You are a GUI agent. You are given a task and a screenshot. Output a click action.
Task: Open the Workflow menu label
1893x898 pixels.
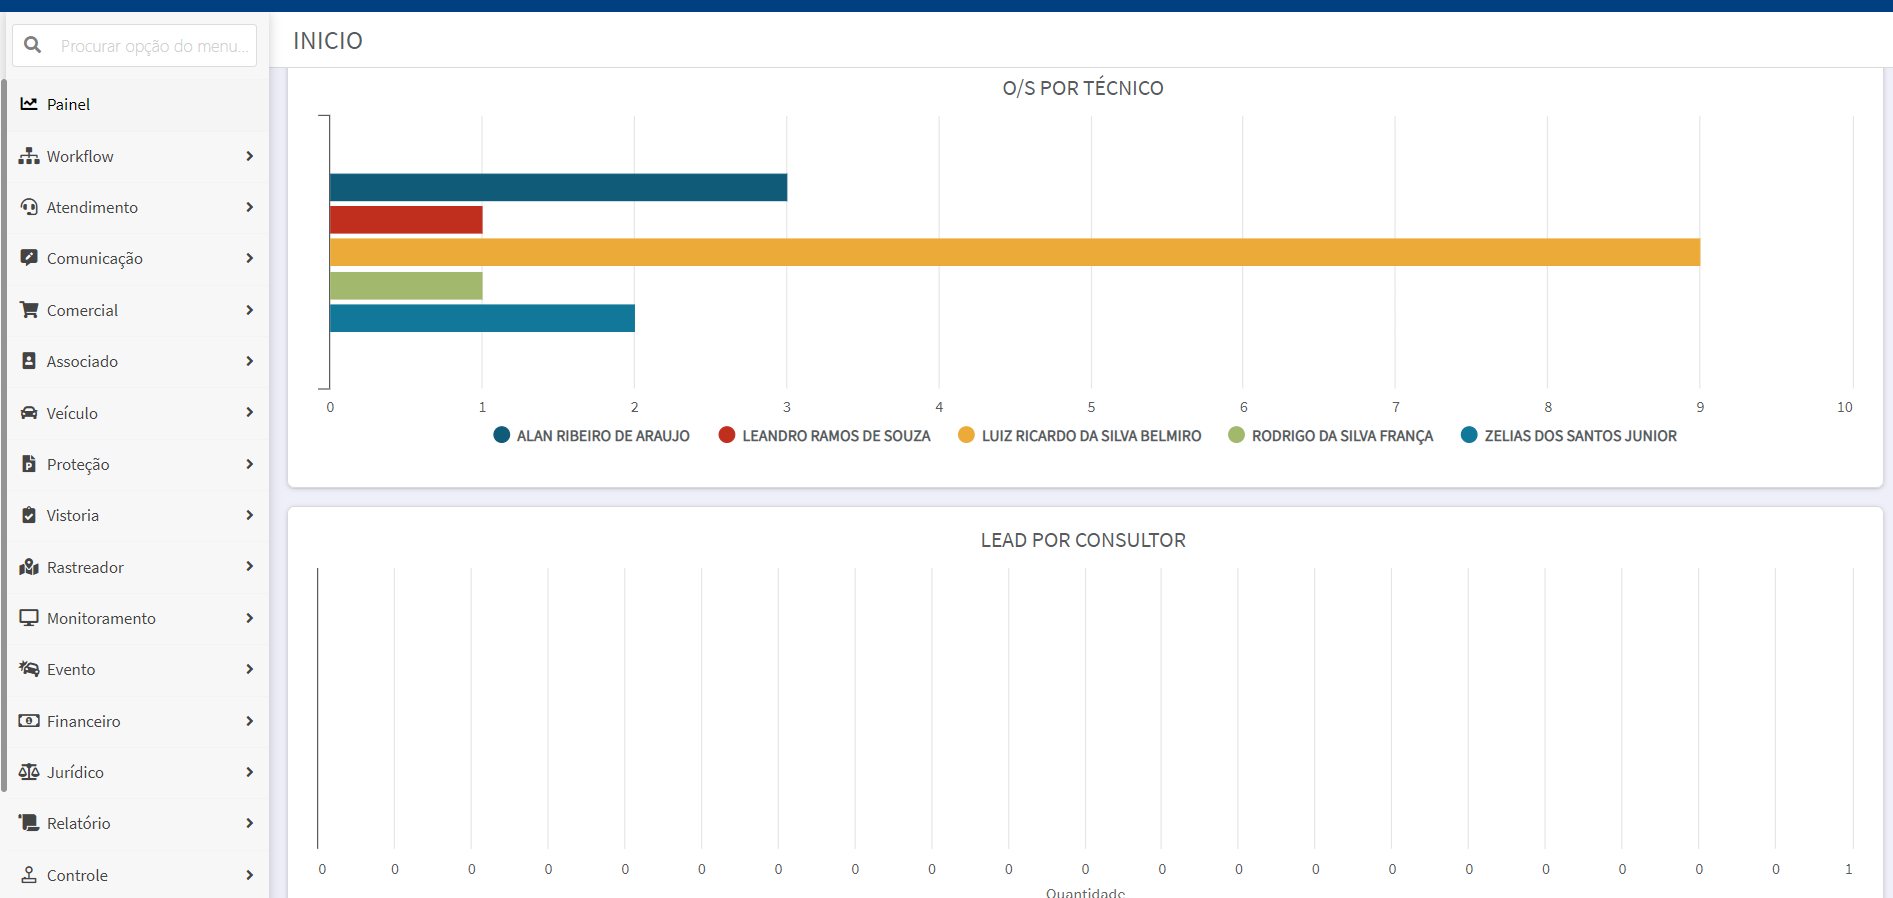click(x=80, y=156)
